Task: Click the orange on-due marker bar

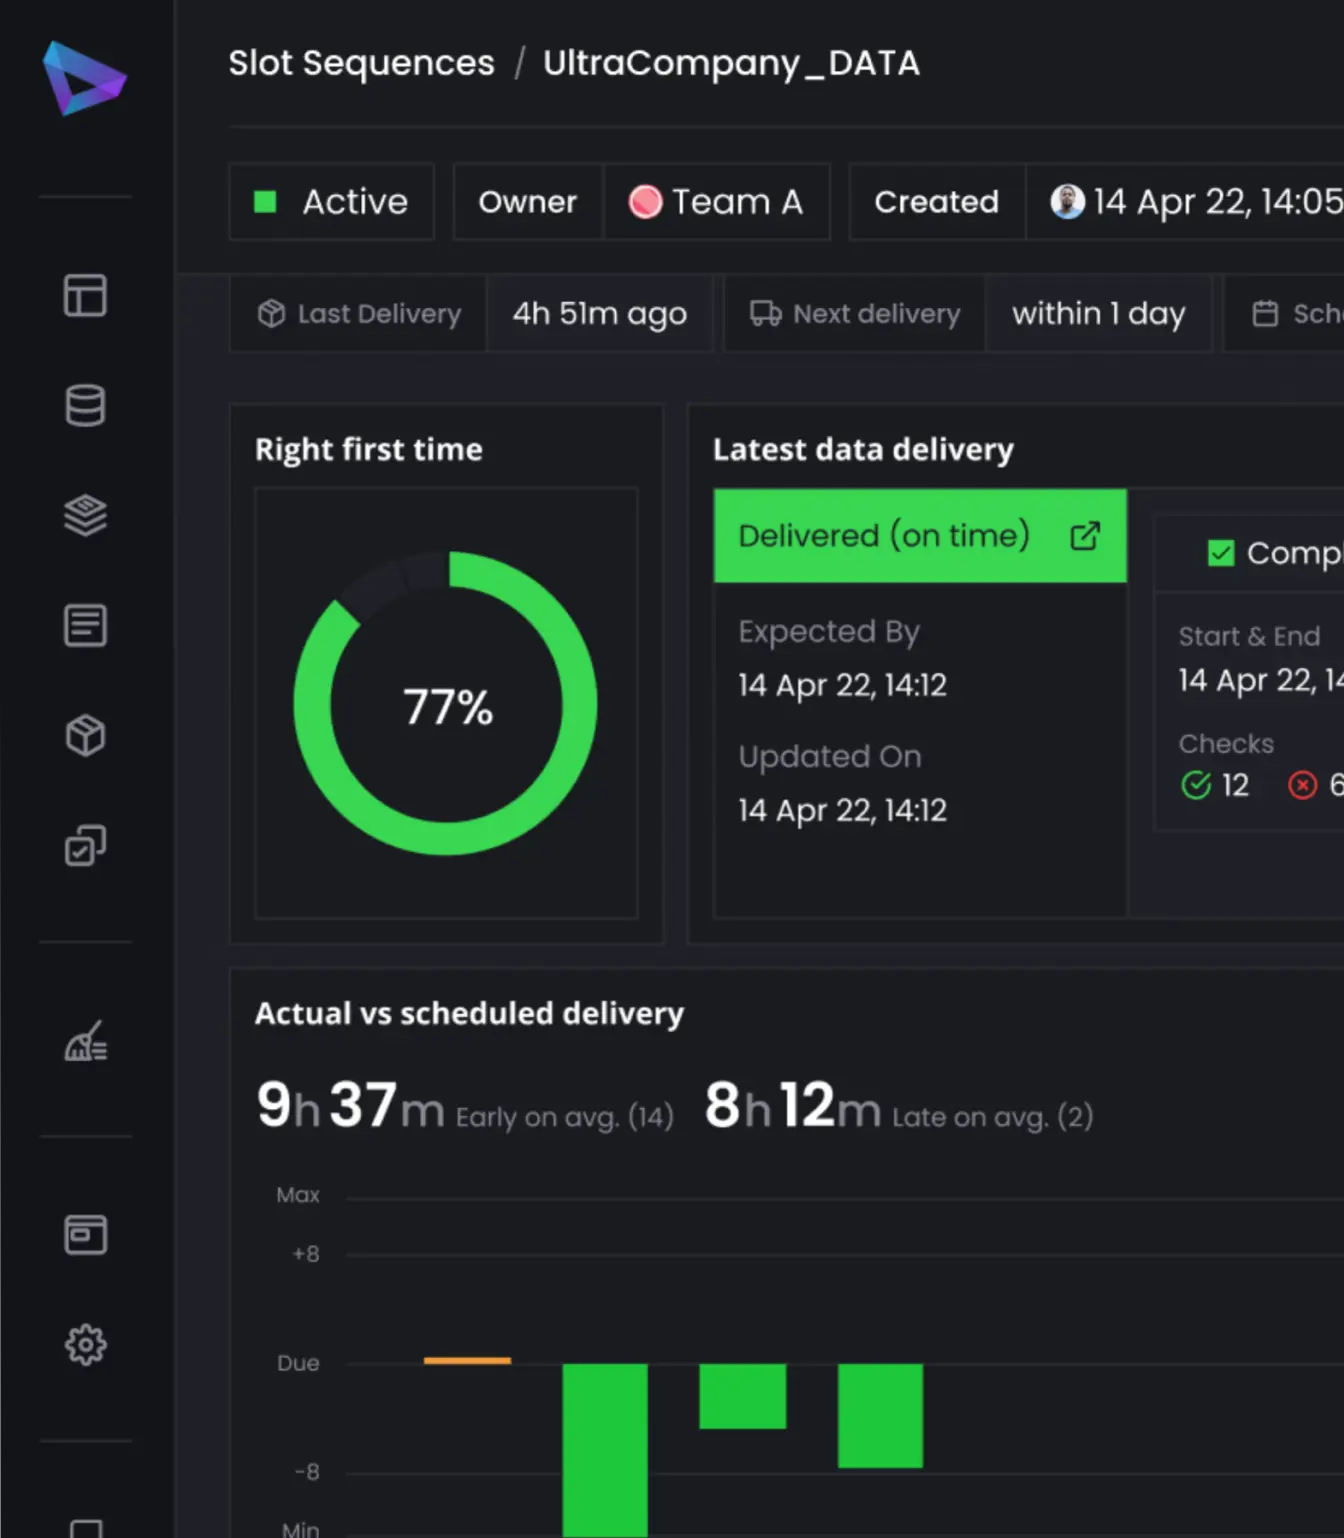Action: coord(467,1360)
